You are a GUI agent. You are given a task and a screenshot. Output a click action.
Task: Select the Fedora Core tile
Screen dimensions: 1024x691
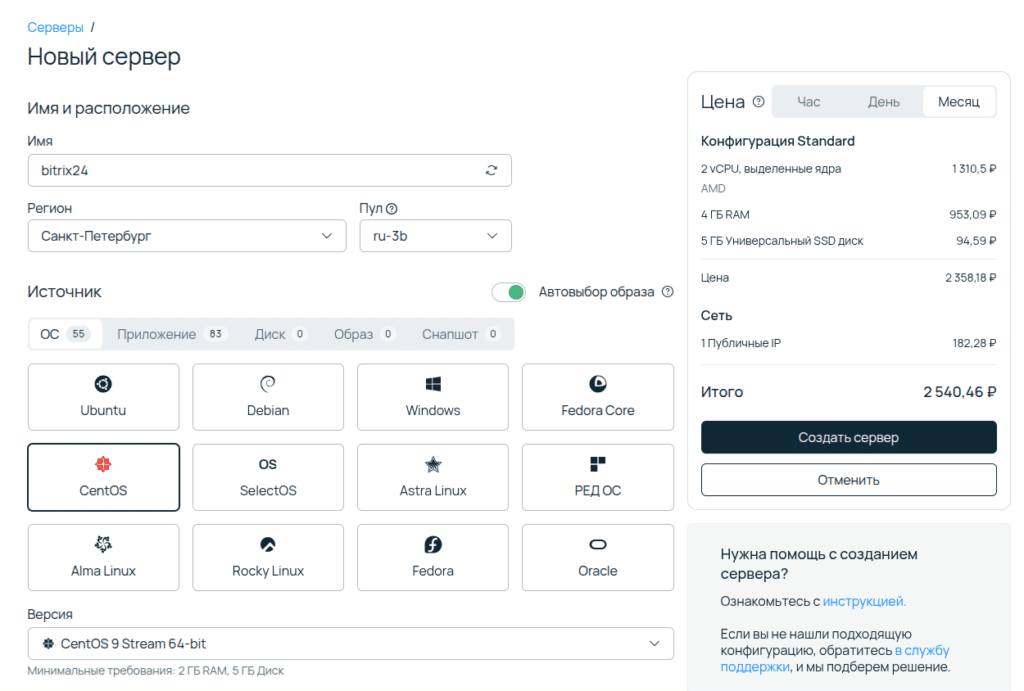597,397
